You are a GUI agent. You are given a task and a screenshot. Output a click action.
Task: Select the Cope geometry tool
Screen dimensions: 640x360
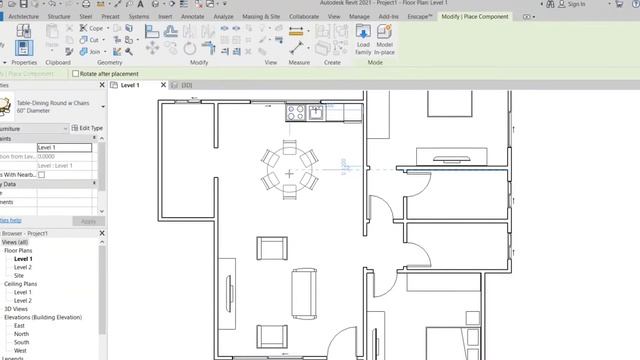(91, 28)
